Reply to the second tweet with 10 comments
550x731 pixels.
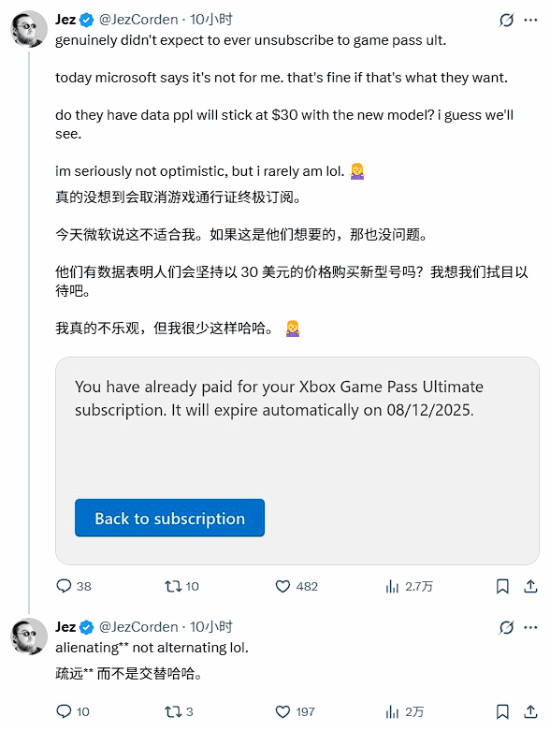pos(73,711)
